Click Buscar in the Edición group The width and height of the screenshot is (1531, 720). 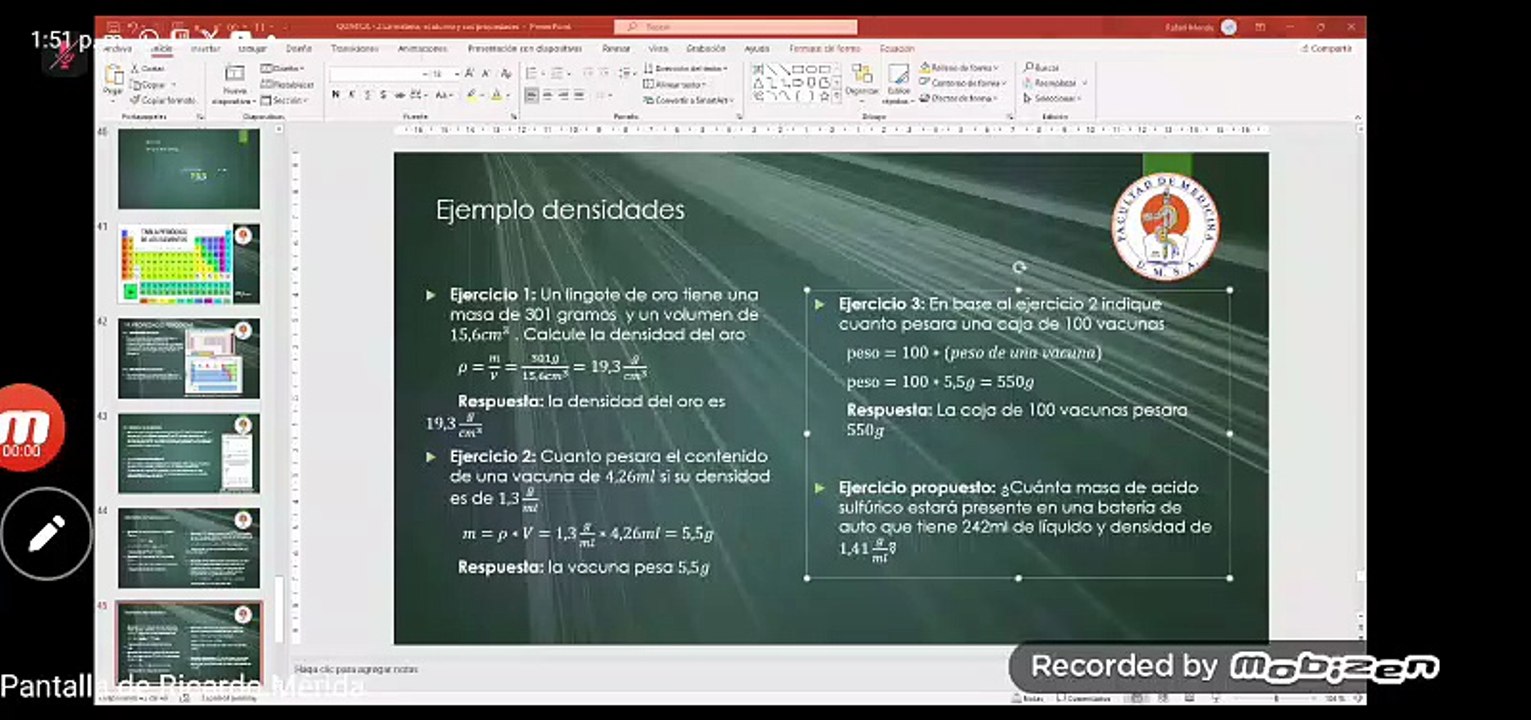(1041, 68)
